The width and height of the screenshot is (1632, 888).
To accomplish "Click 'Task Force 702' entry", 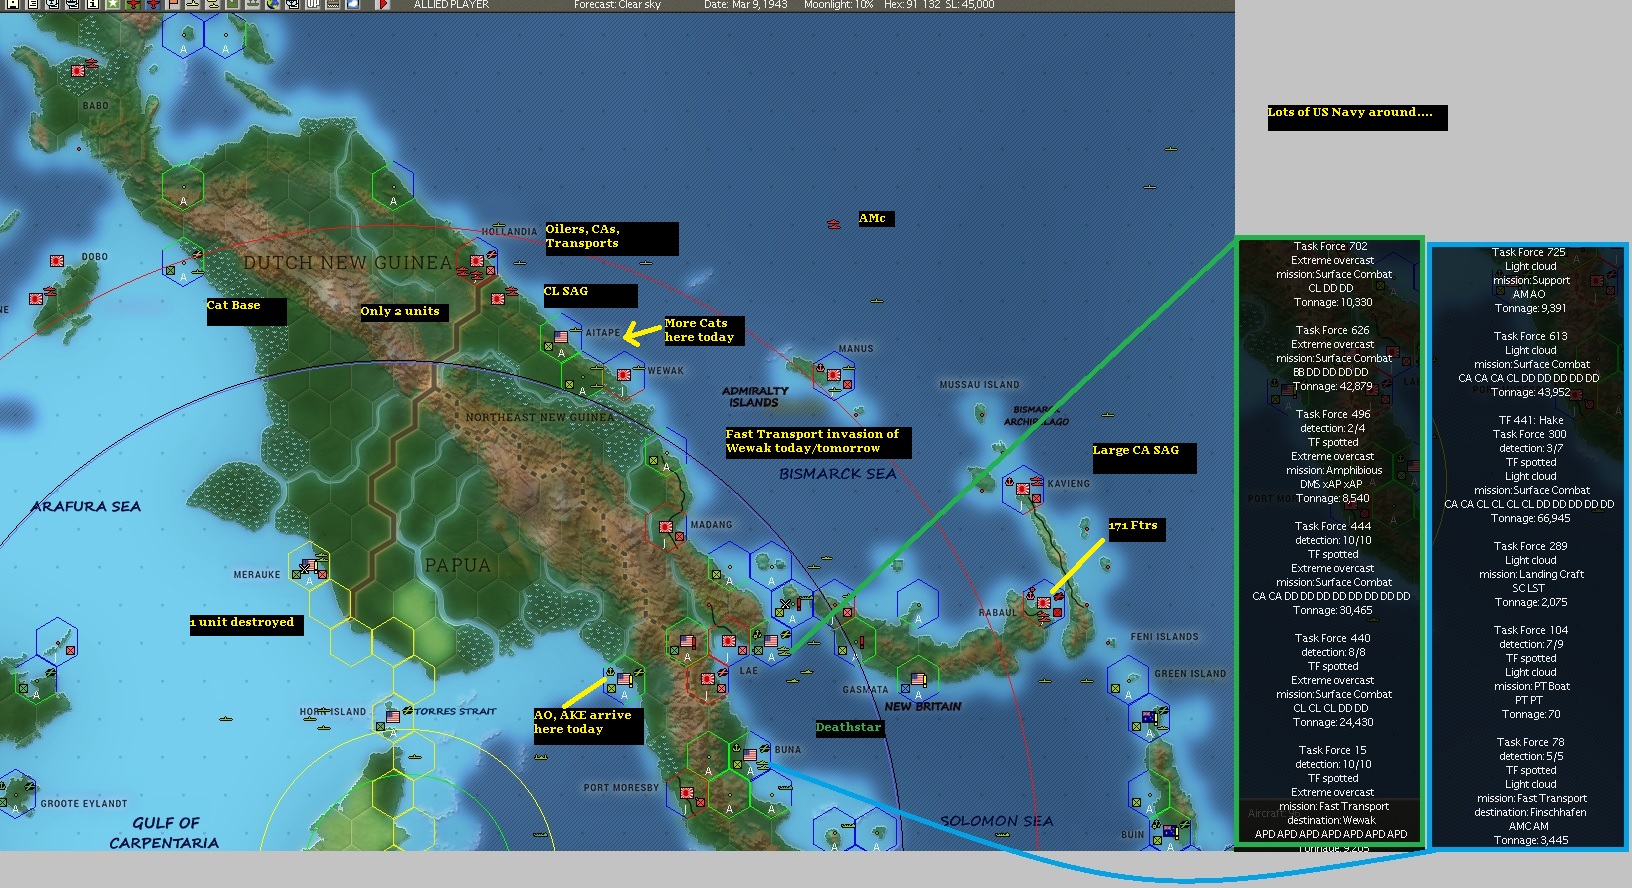I will point(1330,246).
